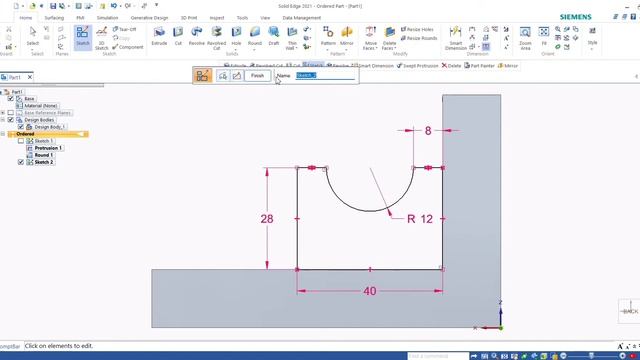Select the Mirror tool in Pattern group

[x=347, y=36]
